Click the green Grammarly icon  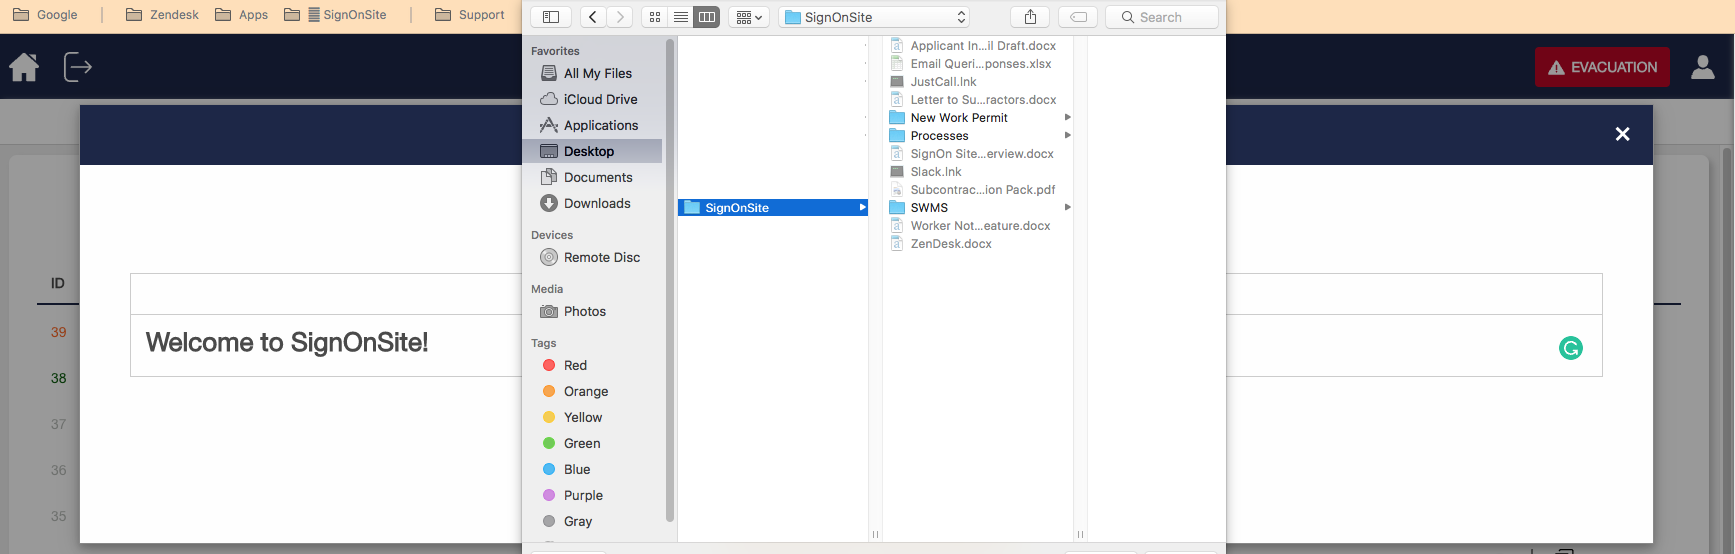tap(1570, 348)
